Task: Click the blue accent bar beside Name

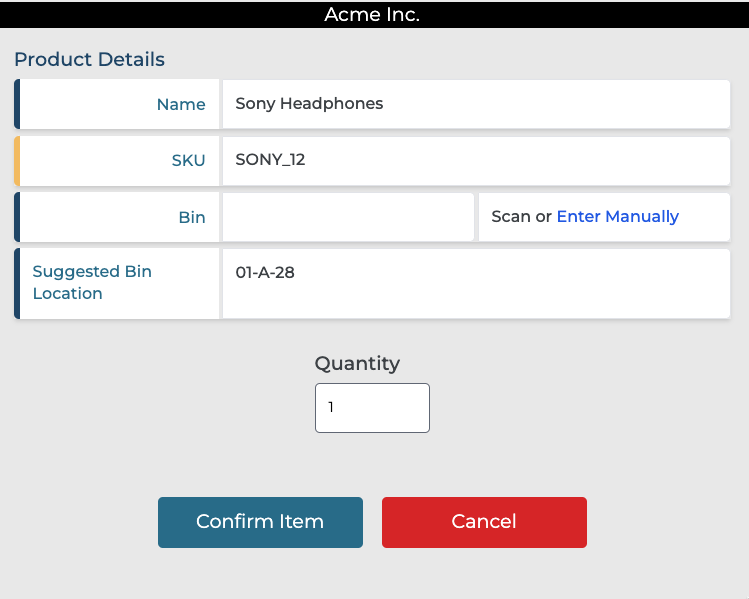Action: click(17, 104)
